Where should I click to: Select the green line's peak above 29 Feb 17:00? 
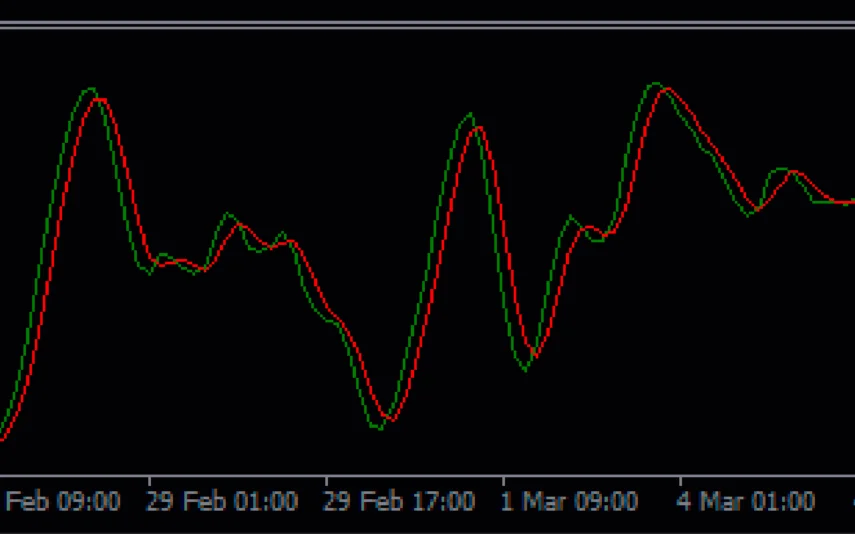click(x=469, y=114)
